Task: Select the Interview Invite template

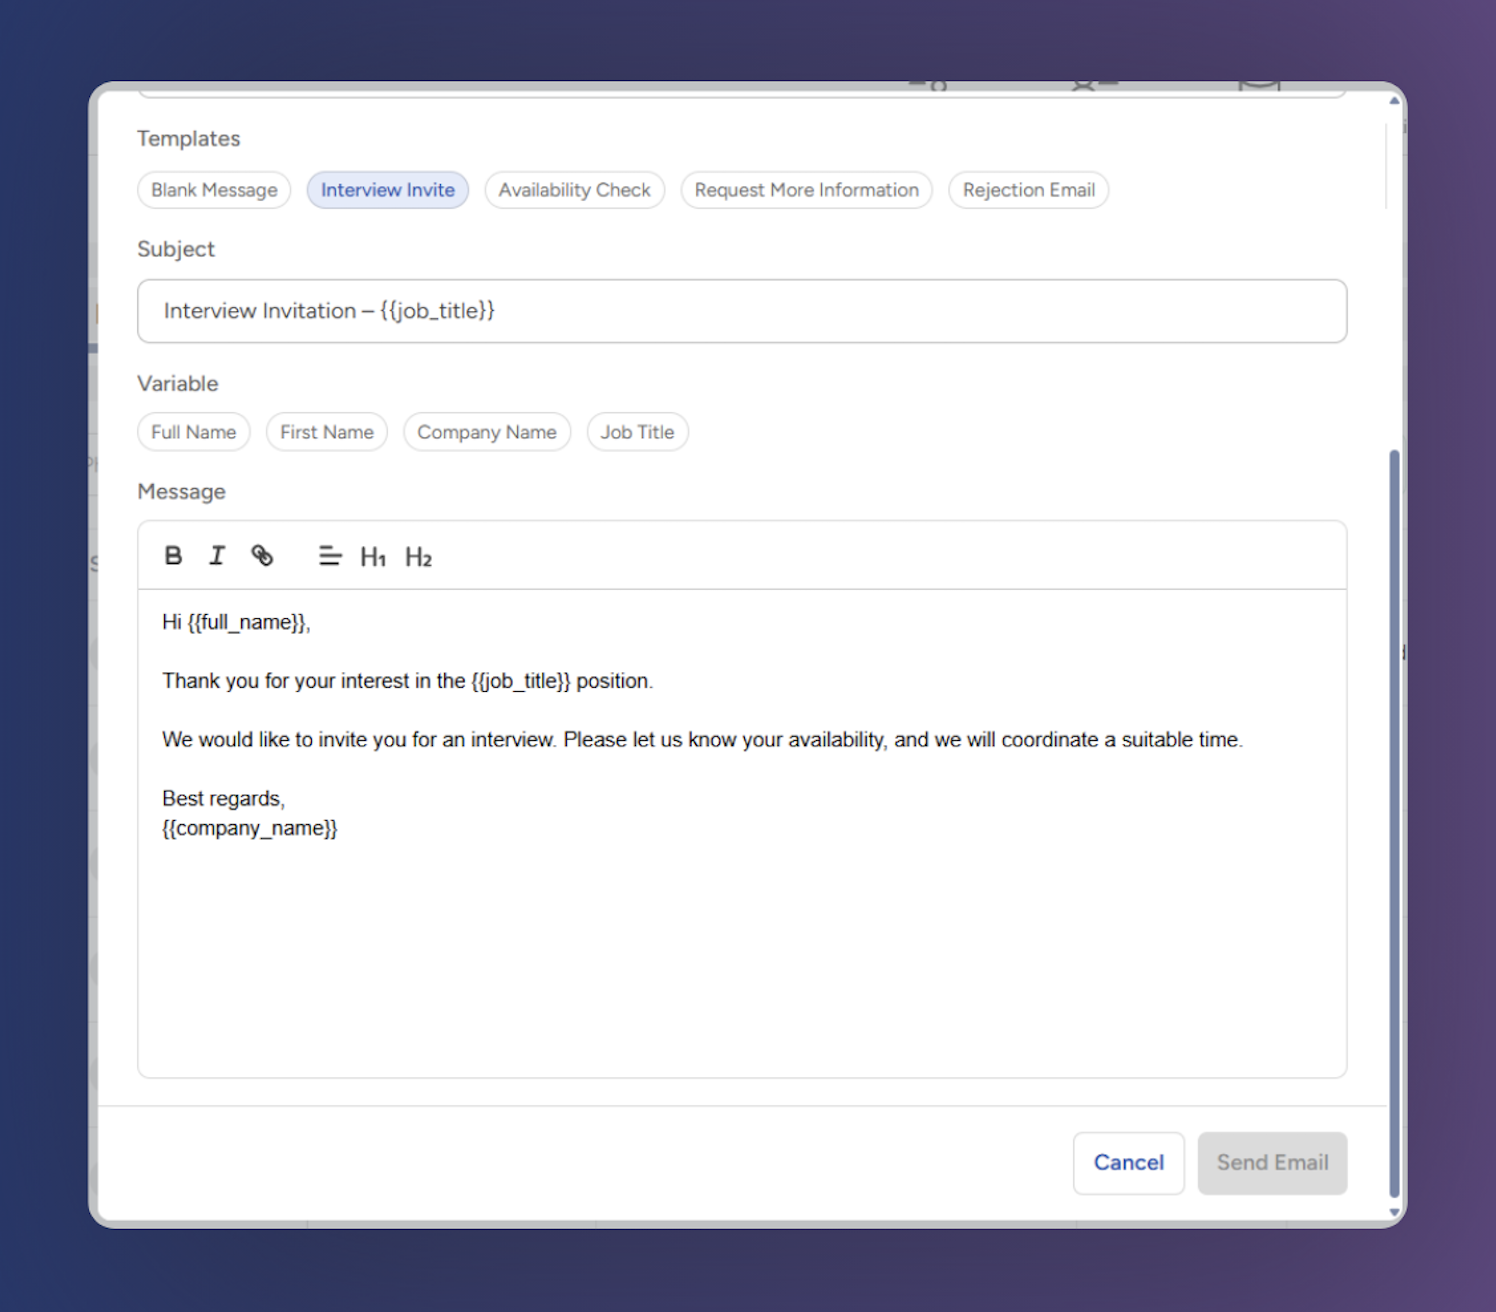Action: click(388, 190)
